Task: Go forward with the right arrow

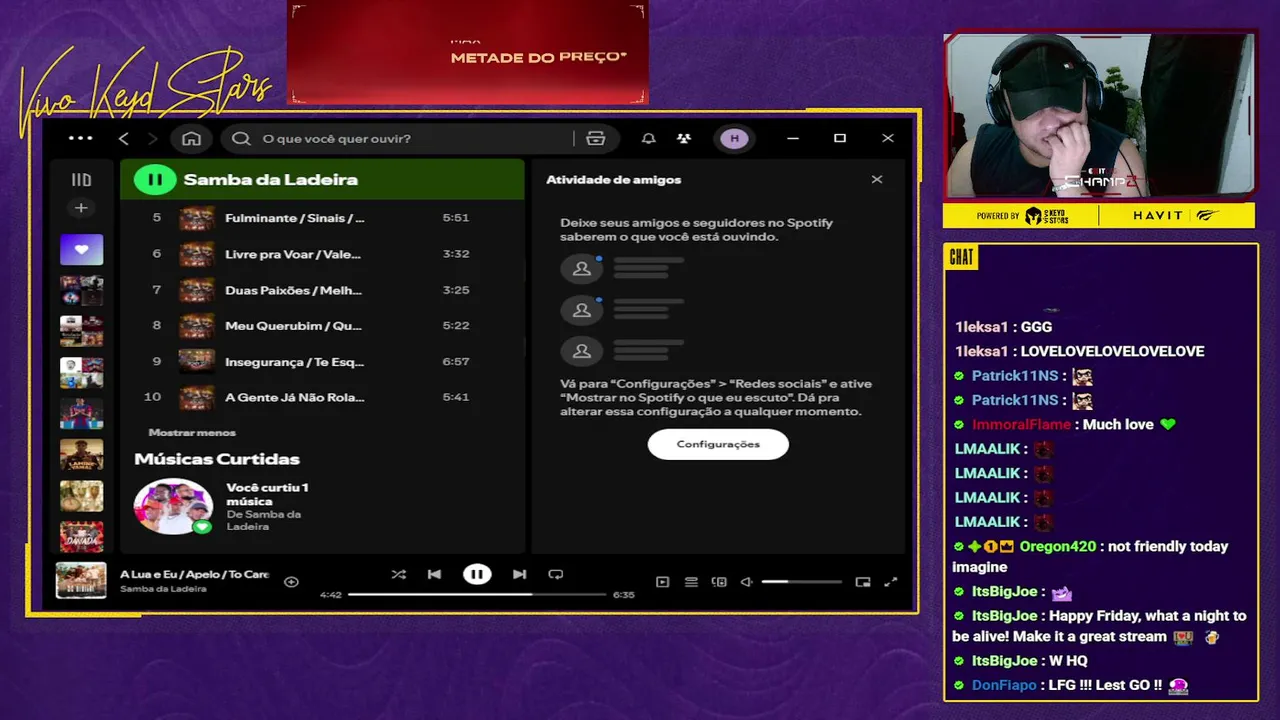Action: click(x=153, y=138)
